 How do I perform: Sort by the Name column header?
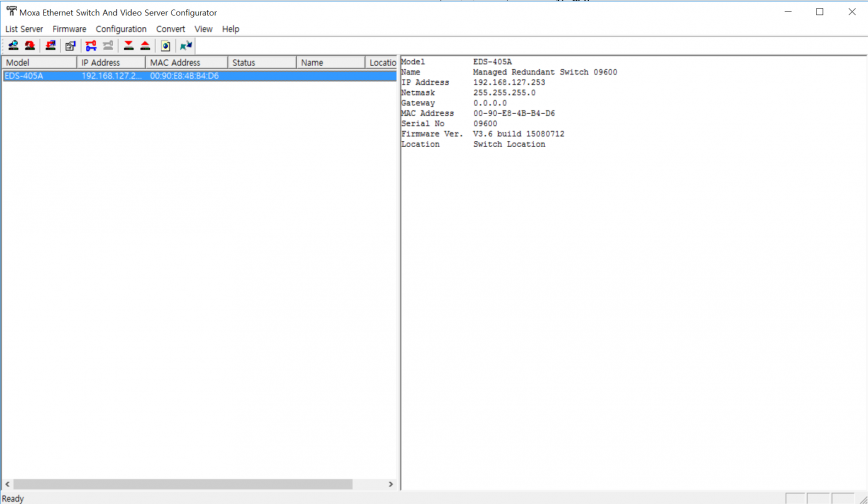coord(330,63)
